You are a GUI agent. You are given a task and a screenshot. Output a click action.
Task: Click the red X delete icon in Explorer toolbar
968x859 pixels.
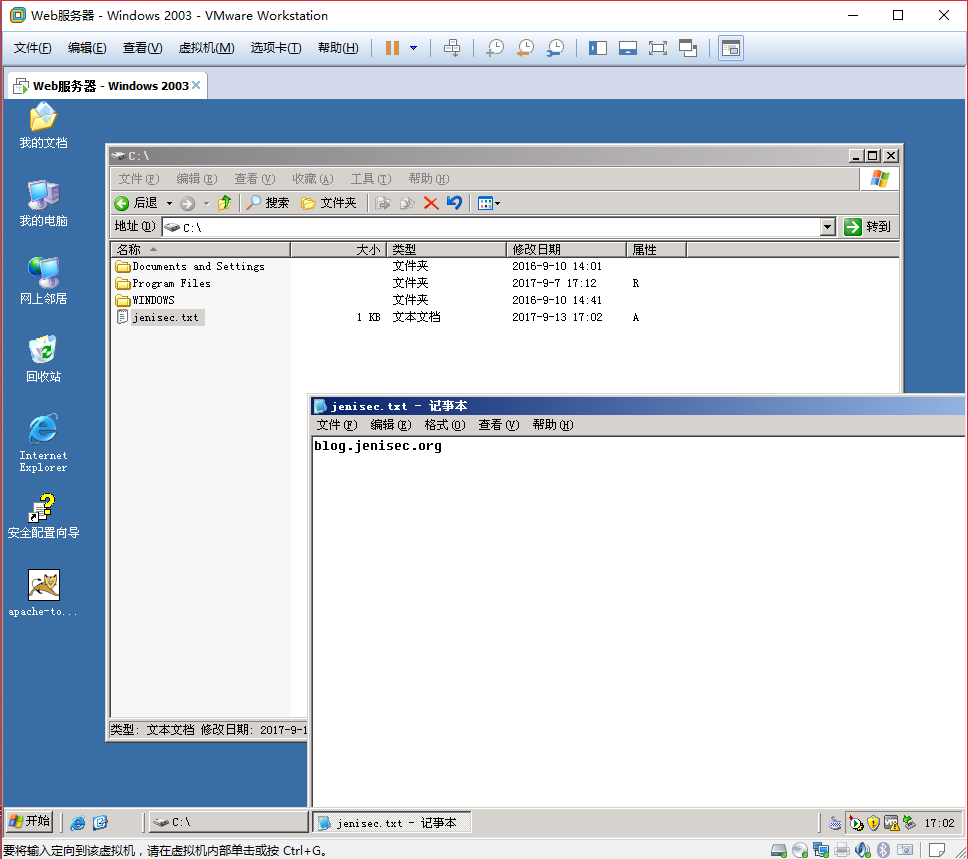tap(431, 203)
